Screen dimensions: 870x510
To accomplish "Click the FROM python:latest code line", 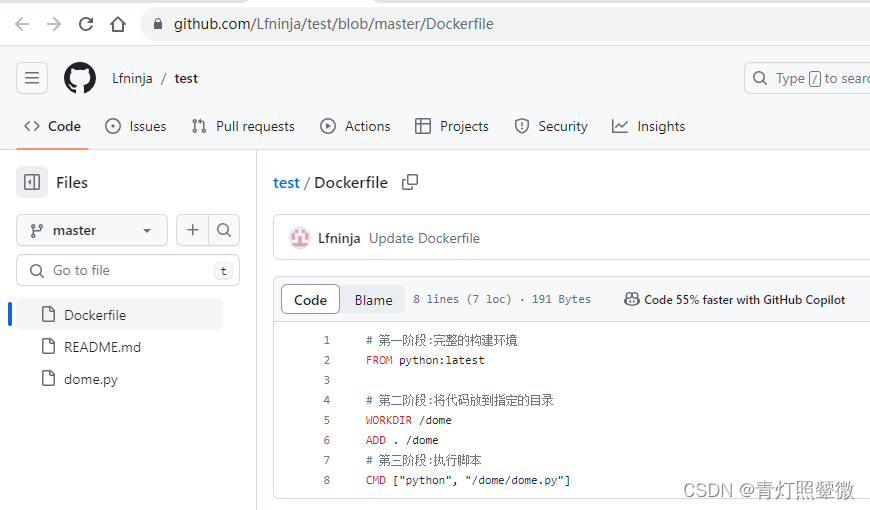I will click(x=425, y=360).
